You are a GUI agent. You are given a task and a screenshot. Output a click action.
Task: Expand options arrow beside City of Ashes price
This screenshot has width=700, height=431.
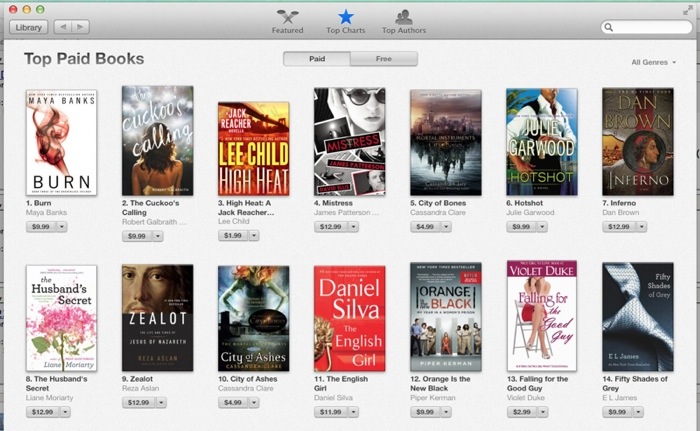click(254, 403)
